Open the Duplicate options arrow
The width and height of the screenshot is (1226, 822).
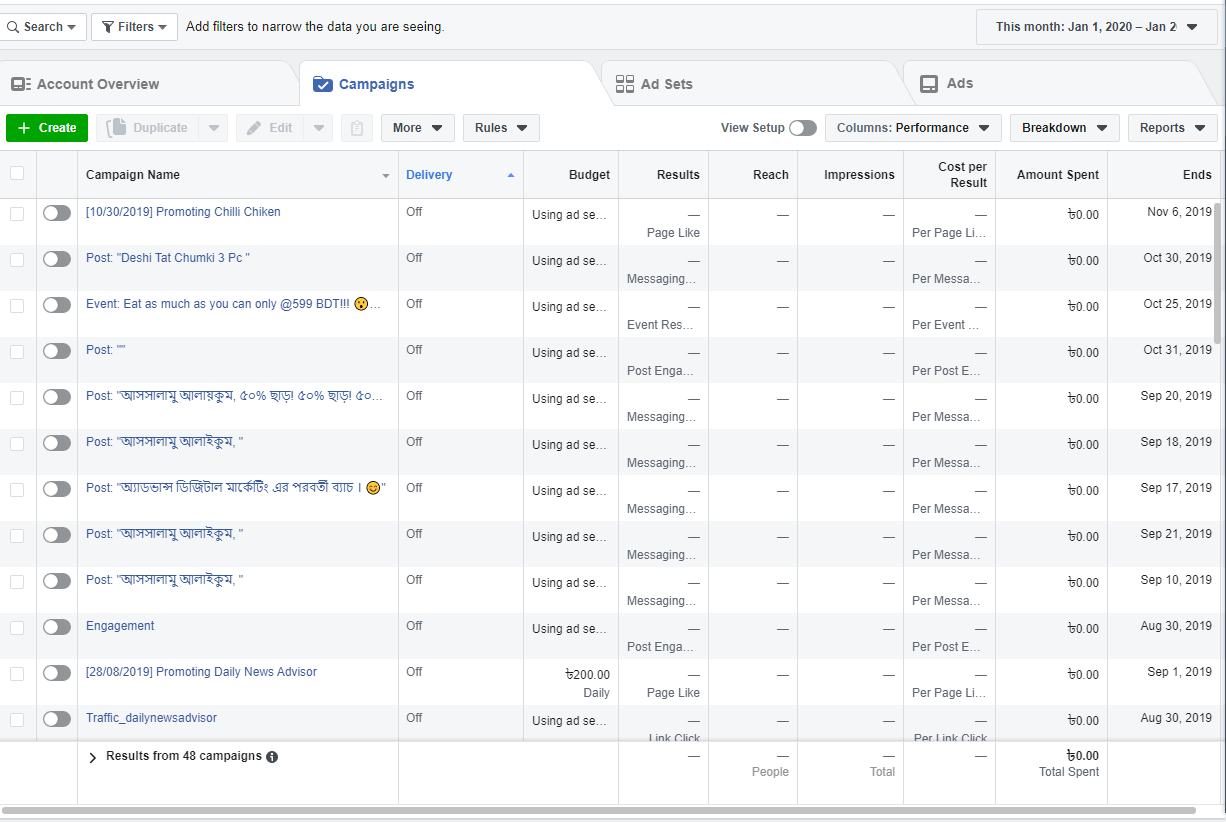213,128
